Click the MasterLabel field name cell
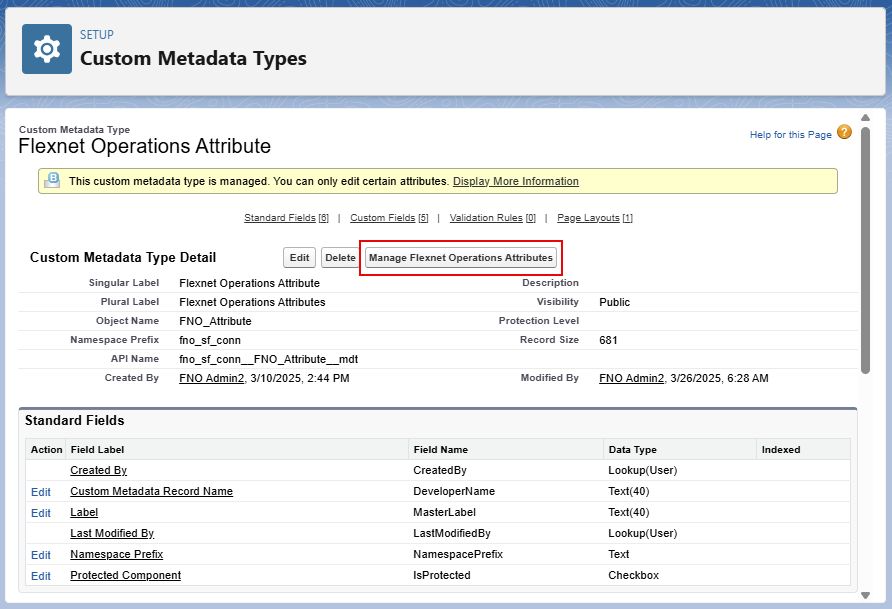 pos(444,512)
